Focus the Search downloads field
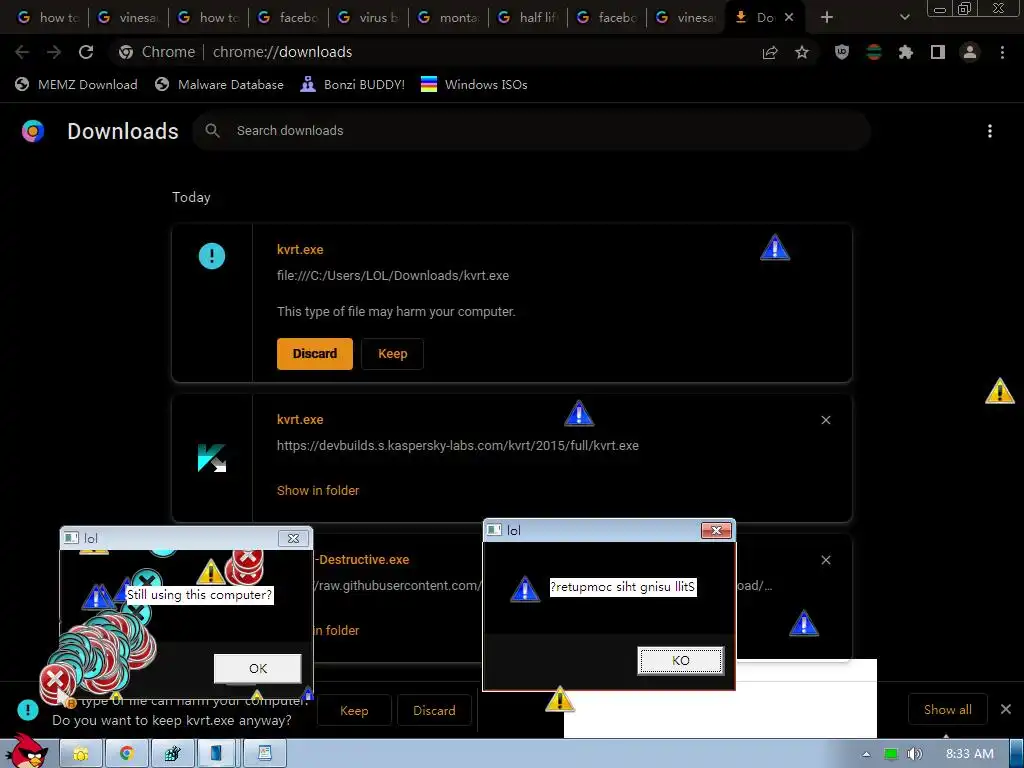This screenshot has height=768, width=1024. [532, 131]
